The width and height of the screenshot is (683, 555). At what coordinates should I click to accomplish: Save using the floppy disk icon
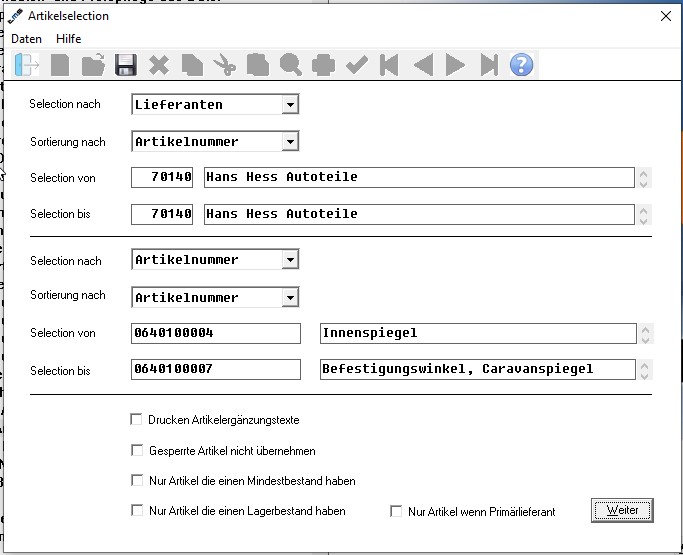pos(126,65)
